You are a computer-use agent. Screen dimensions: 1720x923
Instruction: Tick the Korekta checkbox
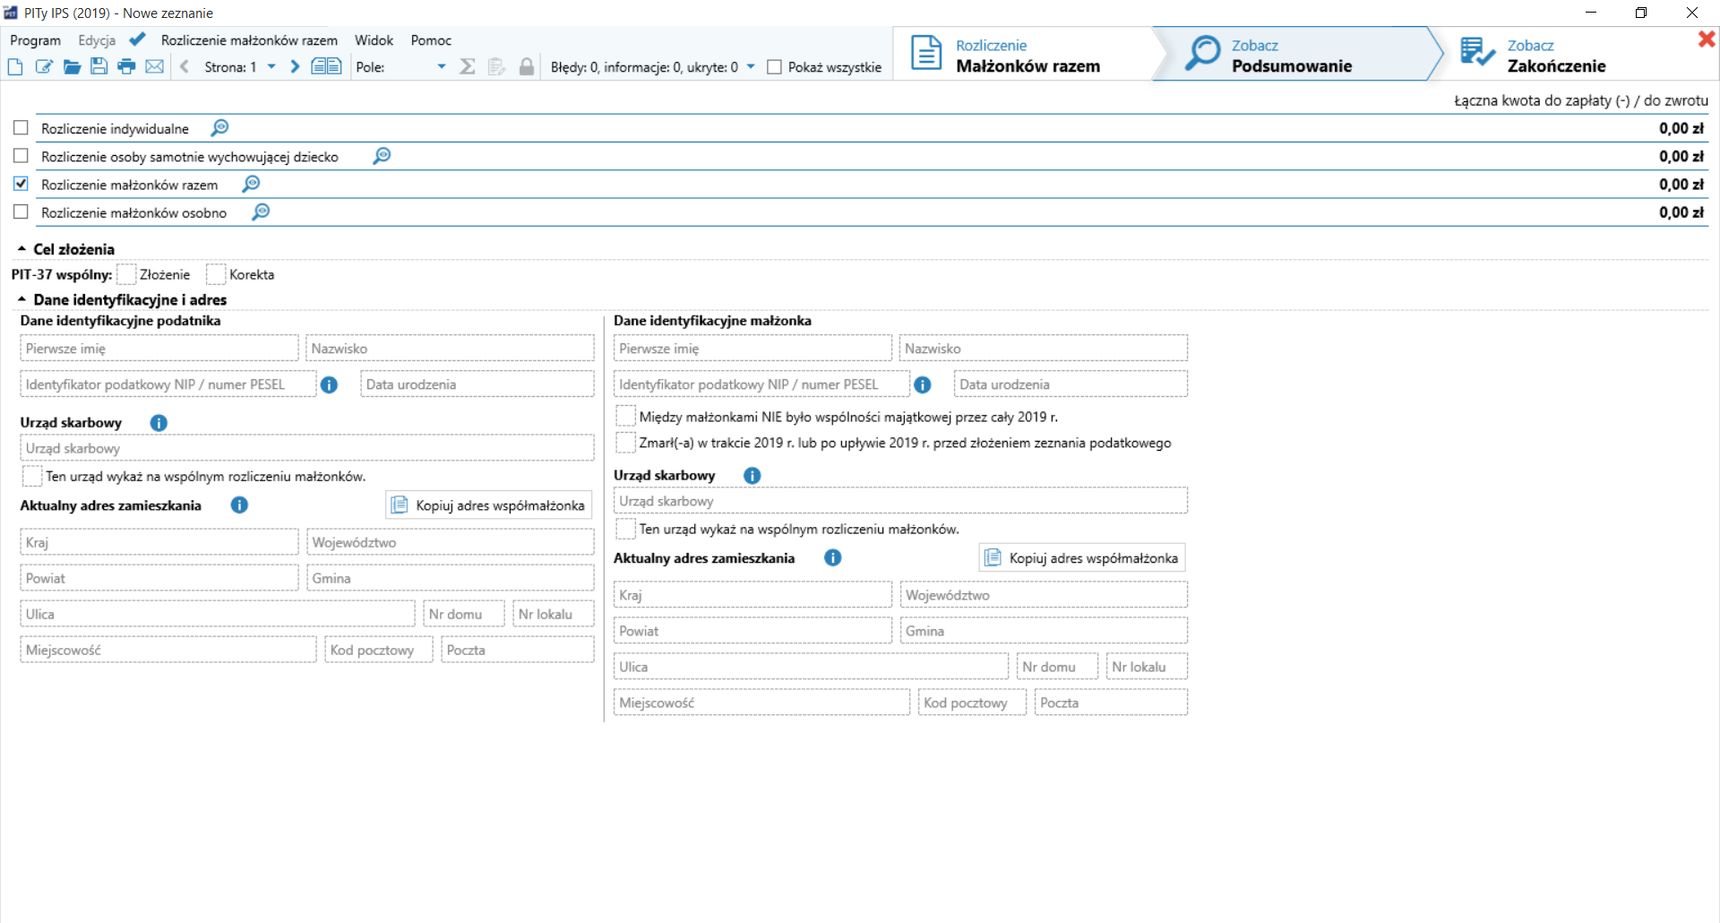pyautogui.click(x=216, y=274)
